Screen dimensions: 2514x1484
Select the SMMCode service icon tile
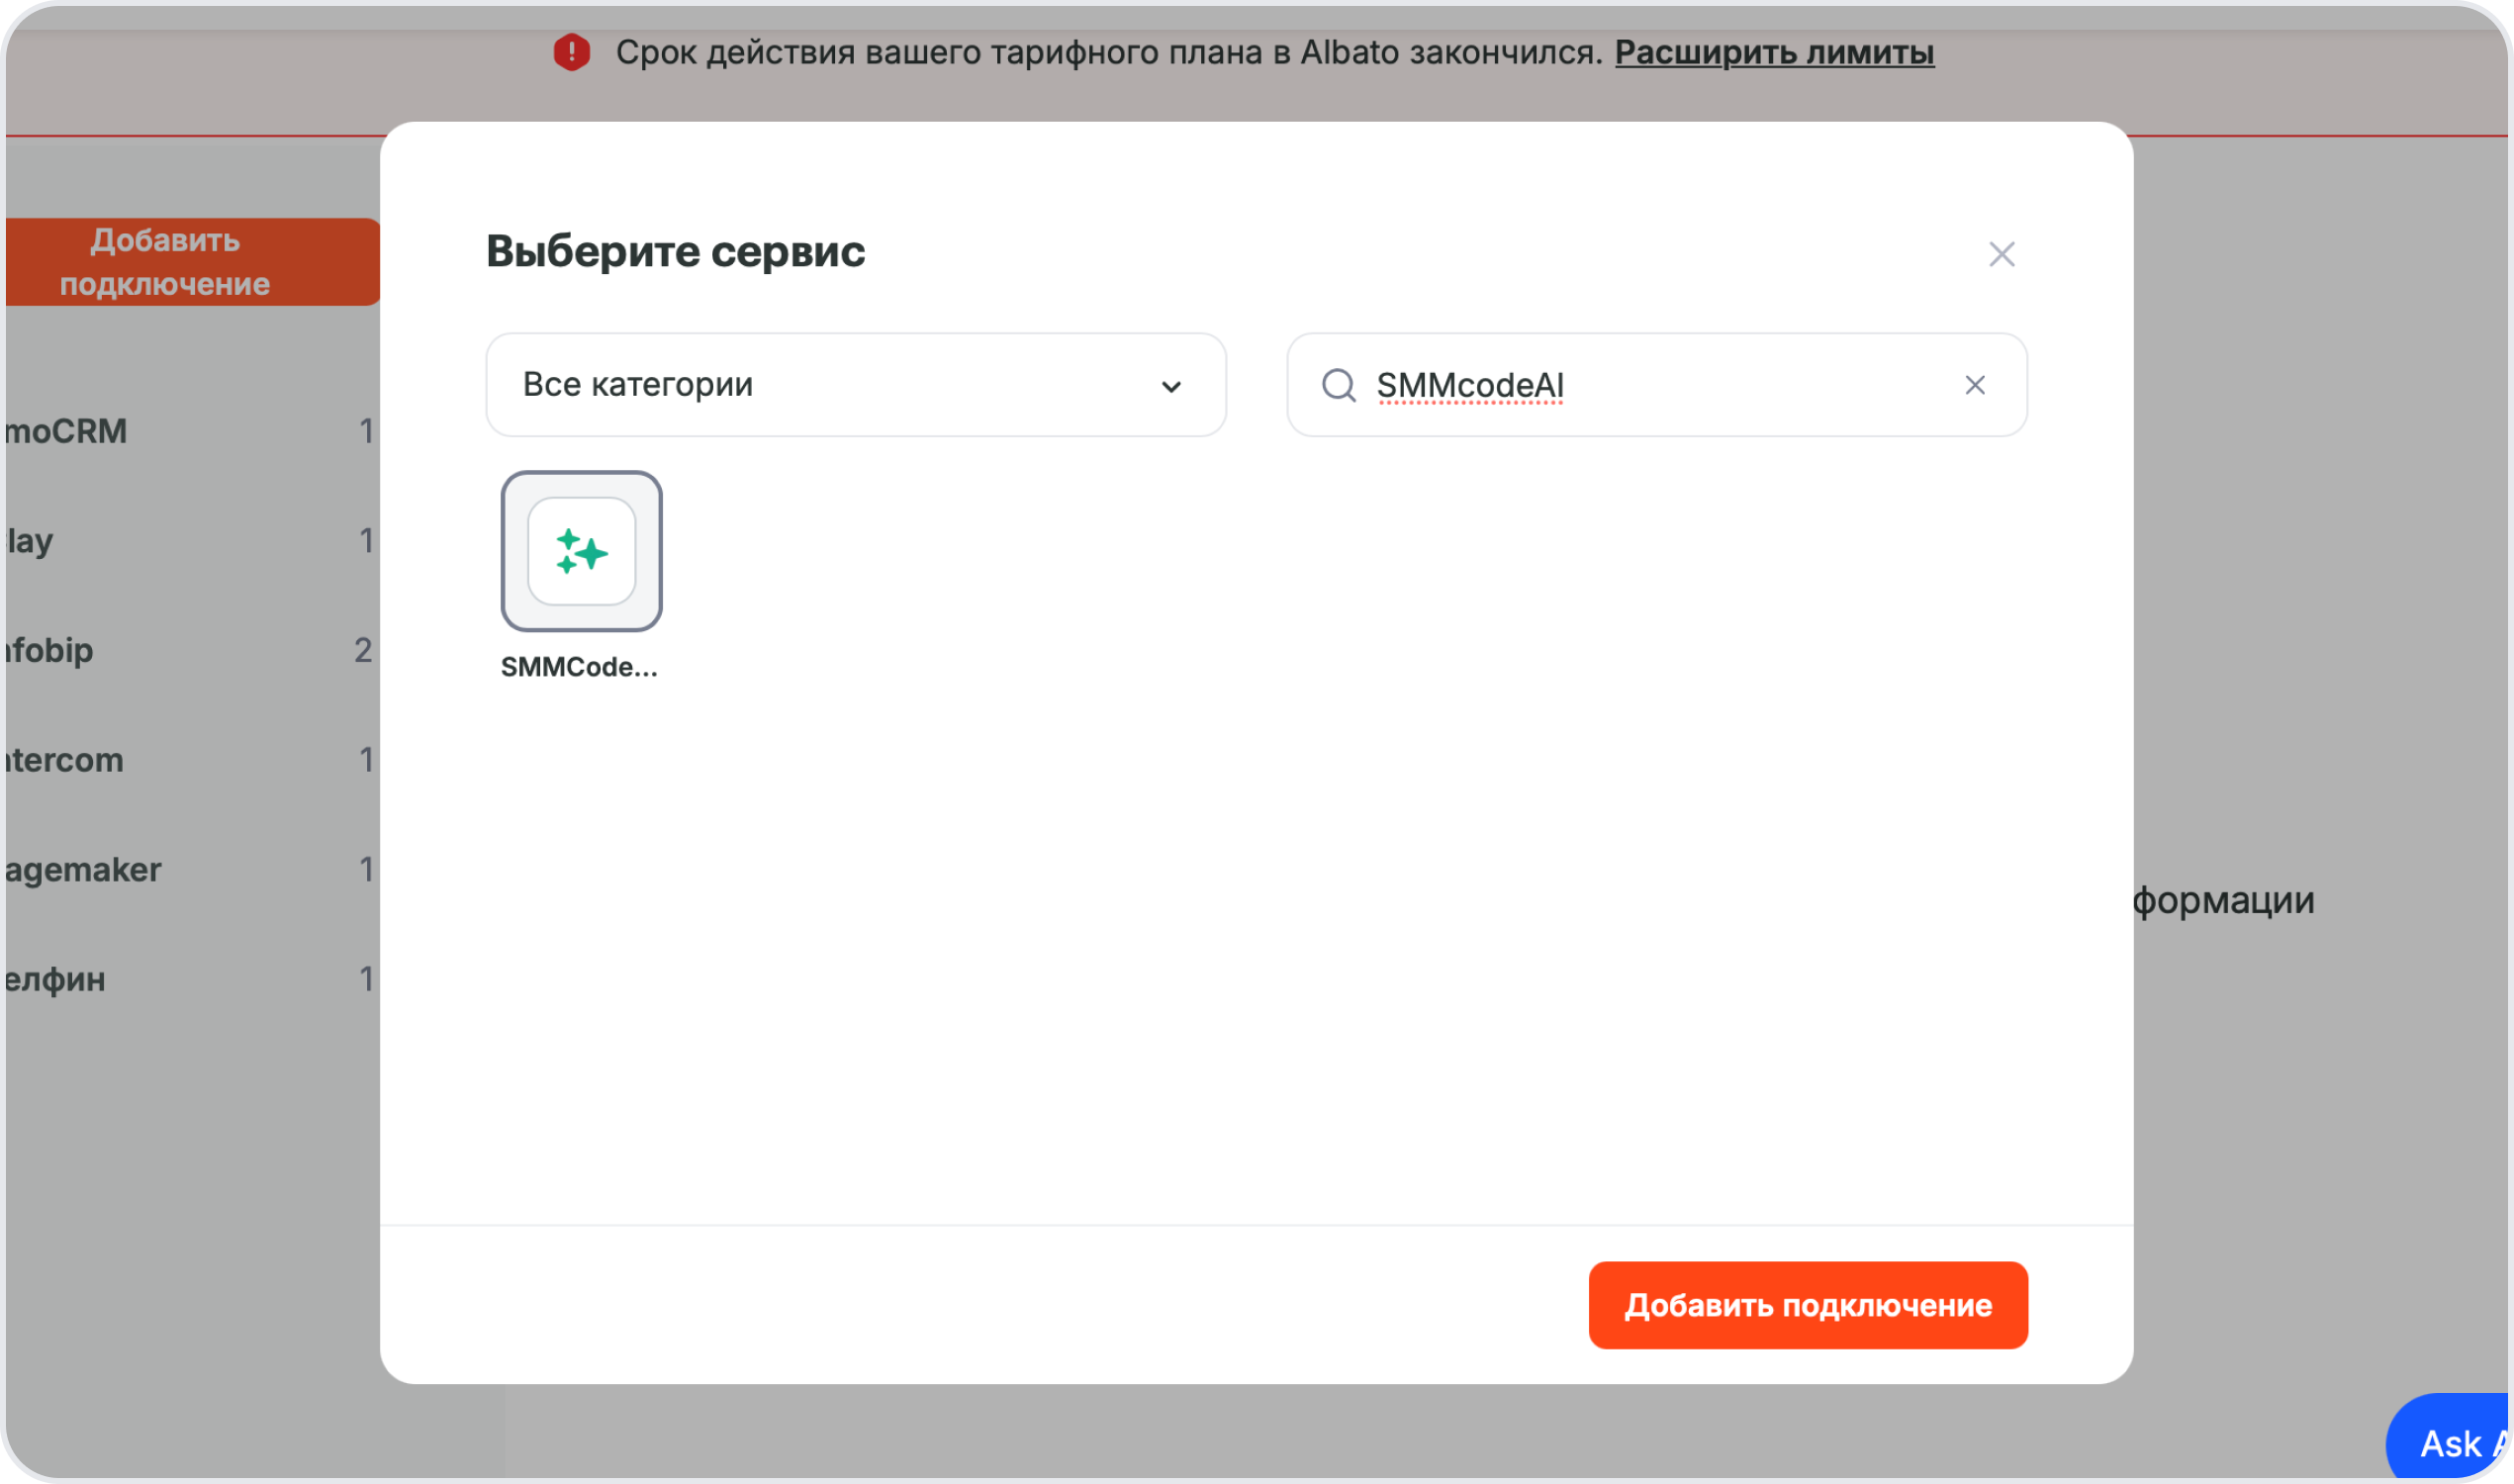(x=581, y=551)
